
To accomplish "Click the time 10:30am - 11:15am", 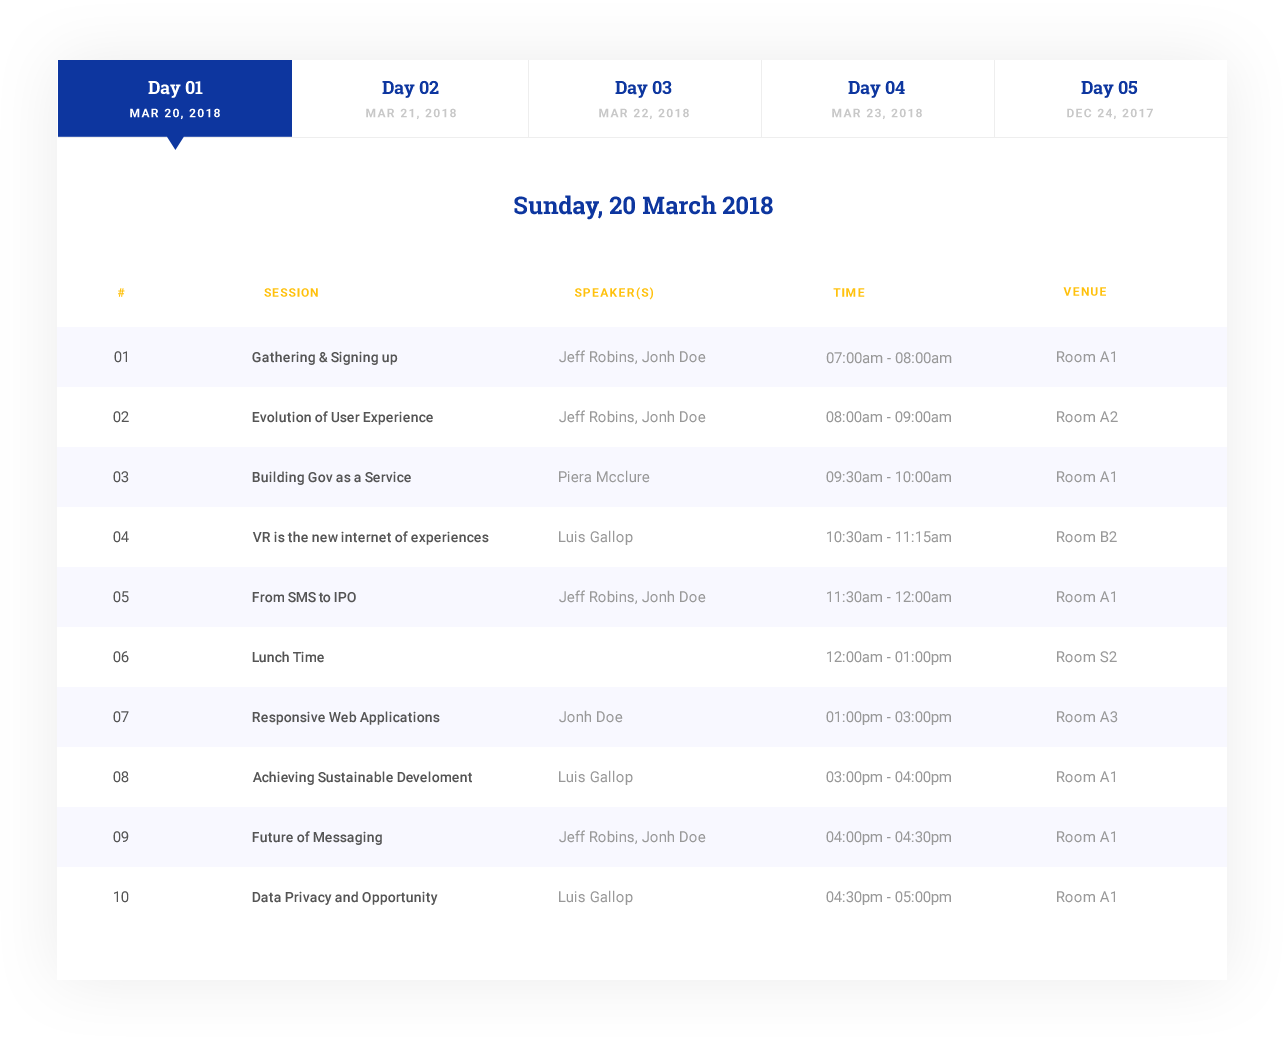I will pos(889,537).
